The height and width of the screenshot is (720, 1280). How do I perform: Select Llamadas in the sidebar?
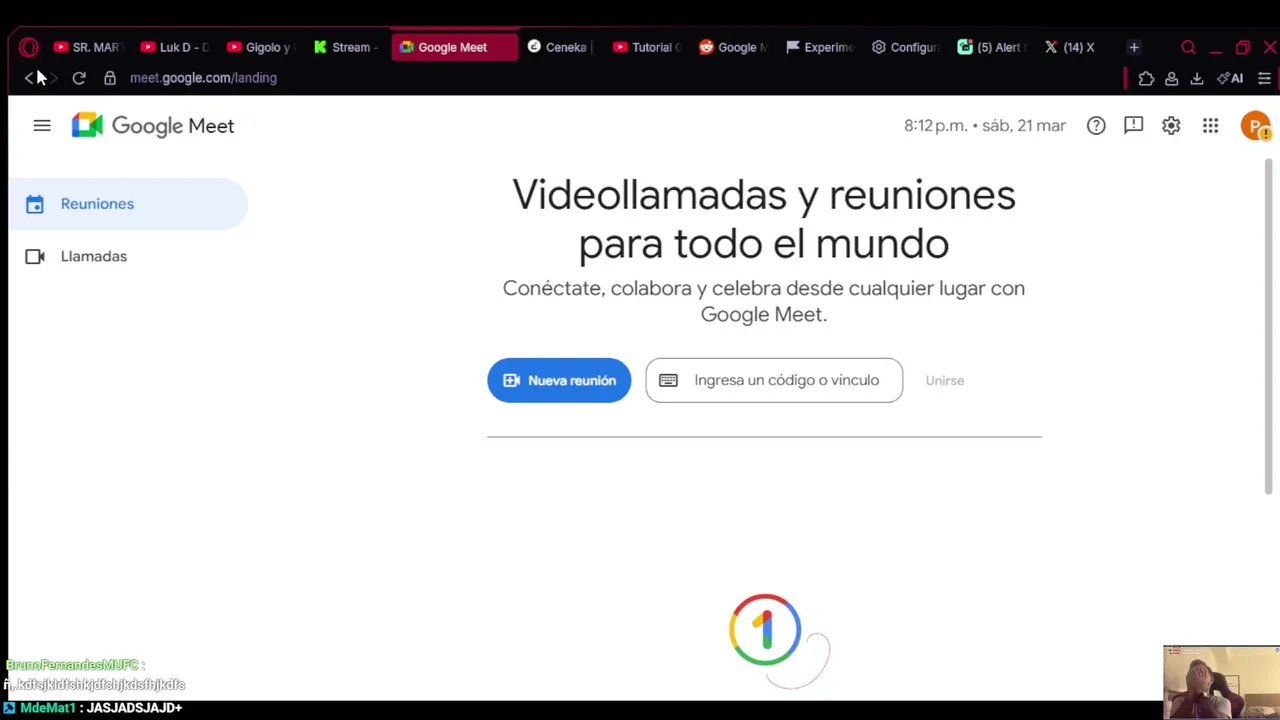[x=127, y=256]
